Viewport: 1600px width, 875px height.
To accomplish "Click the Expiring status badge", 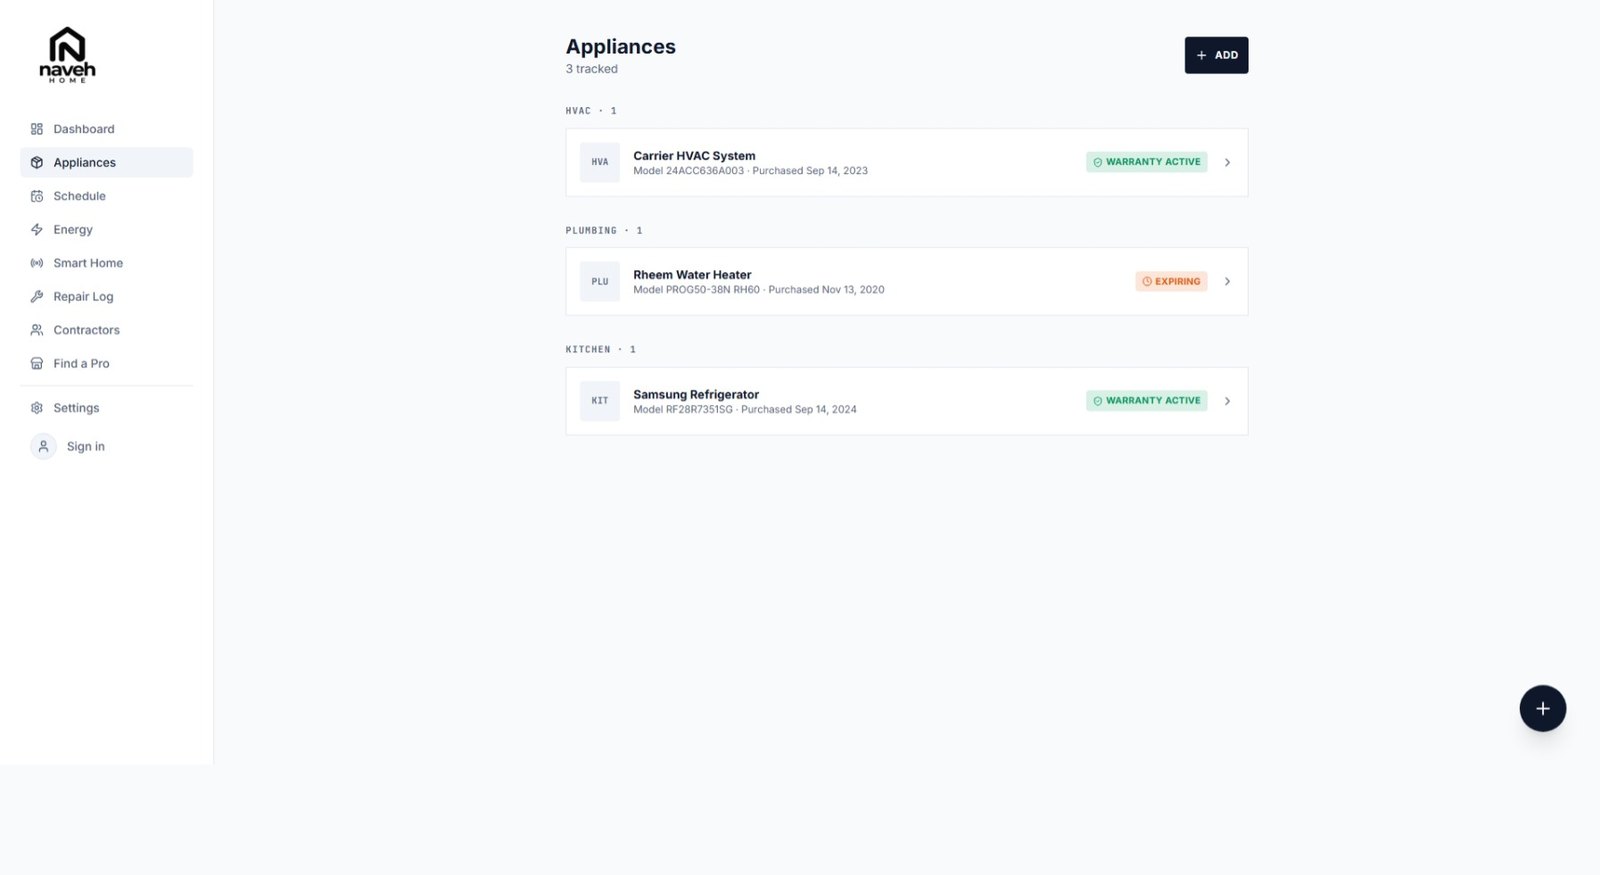I will click(x=1171, y=281).
